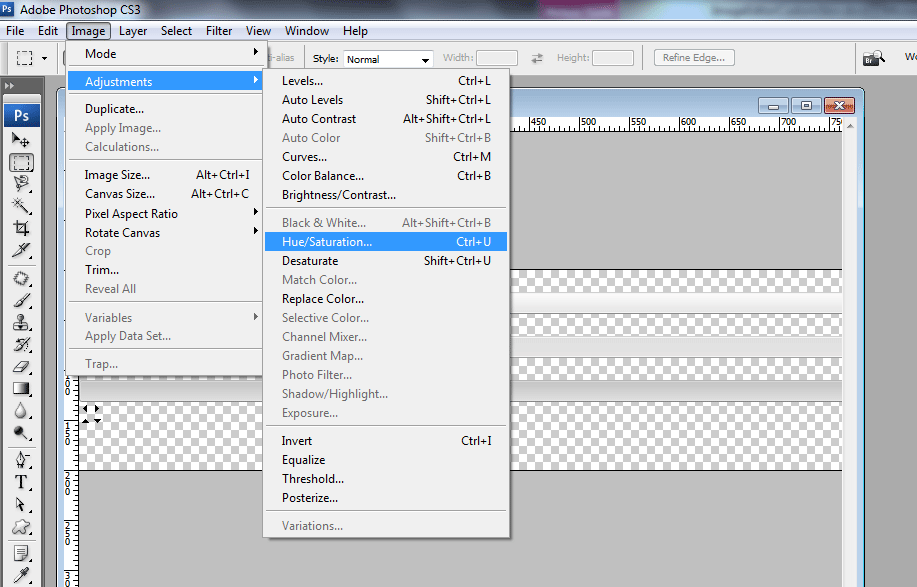Select the Move tool

[x=21, y=140]
